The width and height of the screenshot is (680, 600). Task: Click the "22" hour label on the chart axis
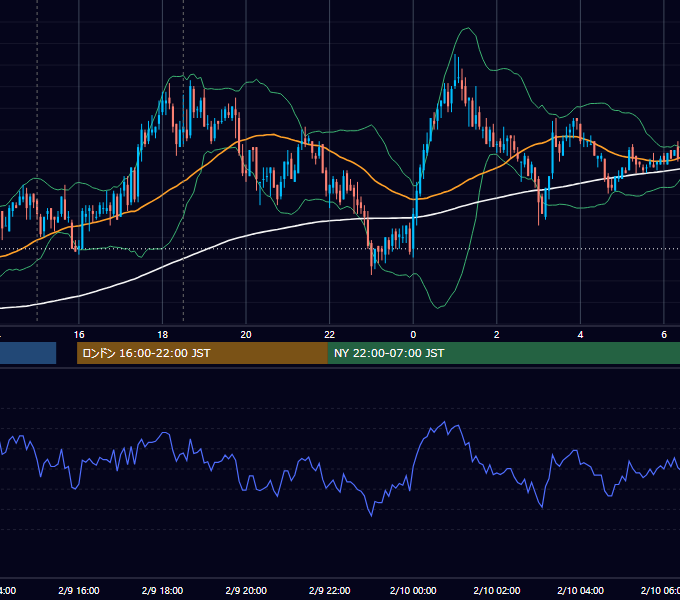330,335
